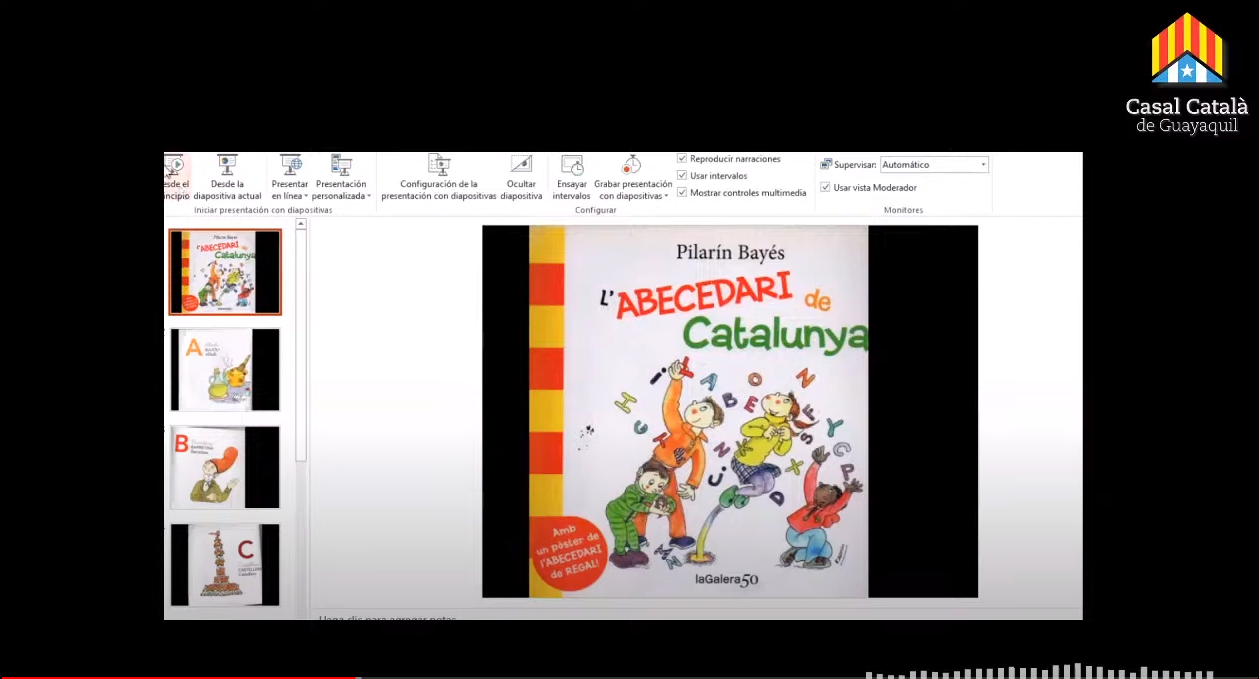Screen dimensions: 1259x679
Task: Click the video progress bar at the bottom
Action: click(x=629, y=677)
